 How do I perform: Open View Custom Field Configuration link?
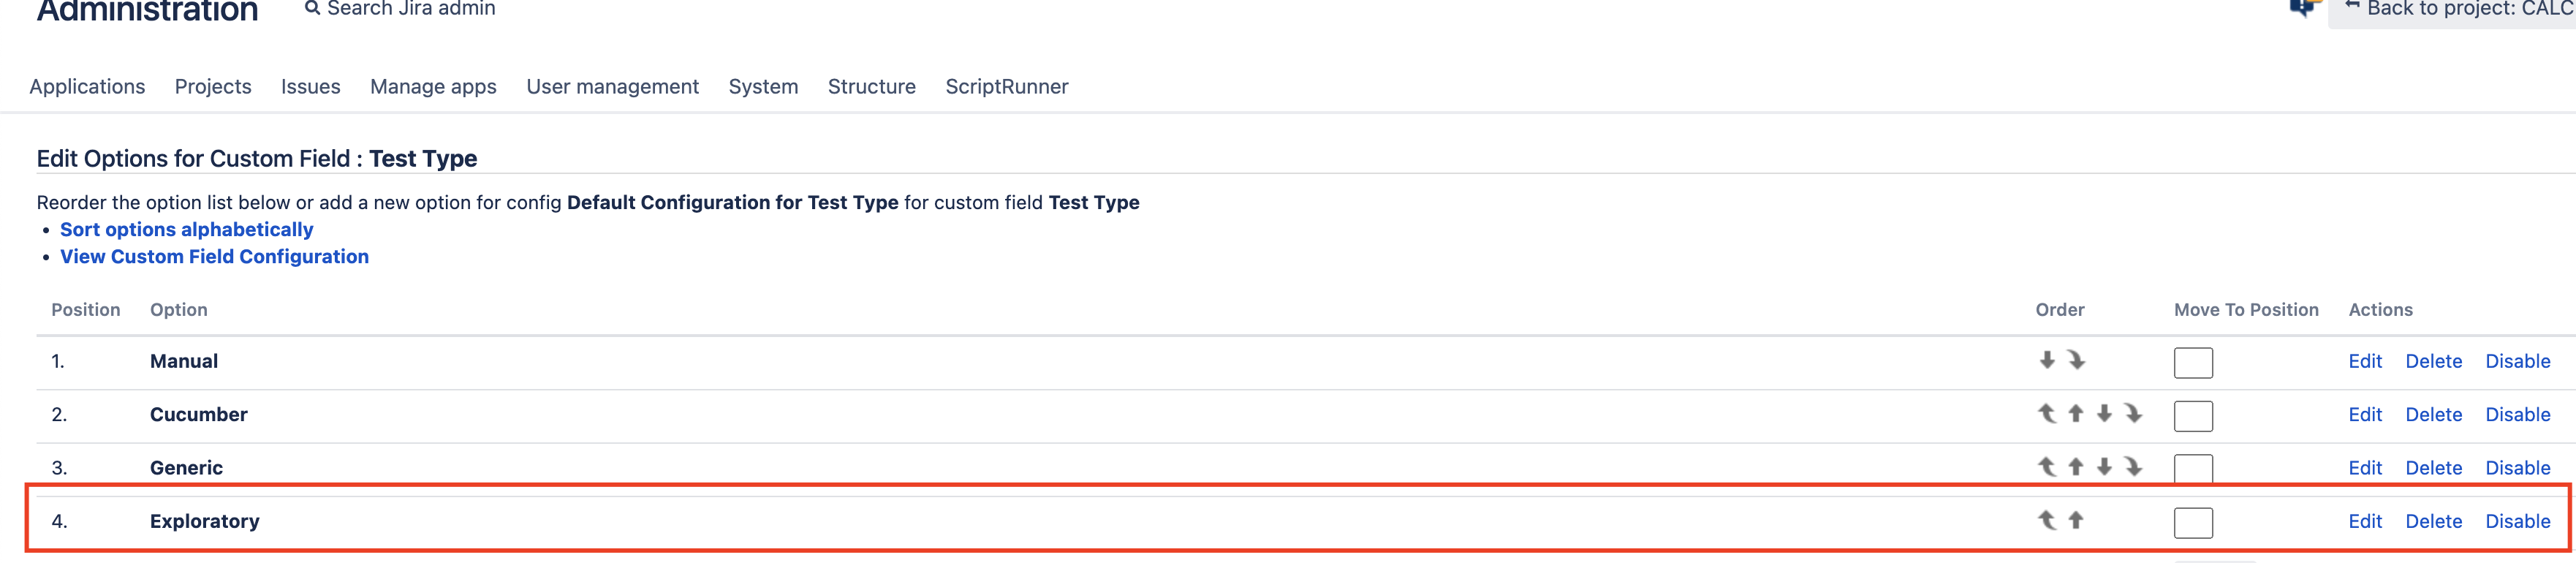[x=214, y=256]
